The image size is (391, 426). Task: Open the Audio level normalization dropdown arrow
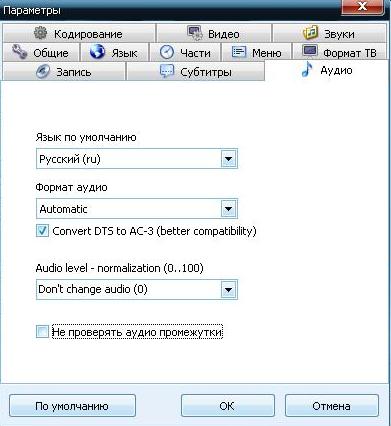coord(228,290)
